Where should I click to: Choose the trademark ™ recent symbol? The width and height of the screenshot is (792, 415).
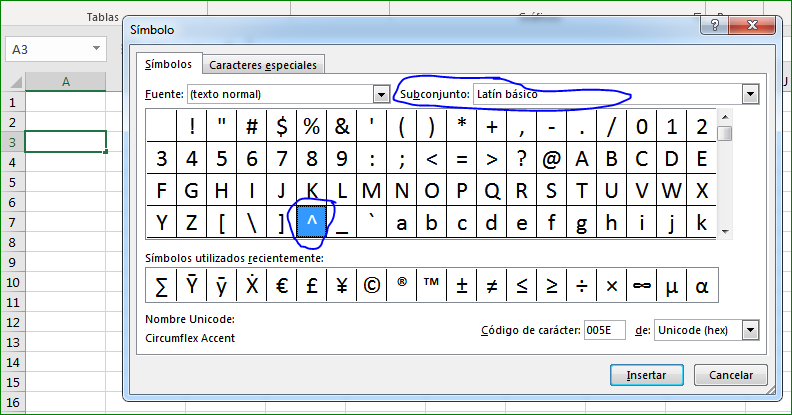431,285
